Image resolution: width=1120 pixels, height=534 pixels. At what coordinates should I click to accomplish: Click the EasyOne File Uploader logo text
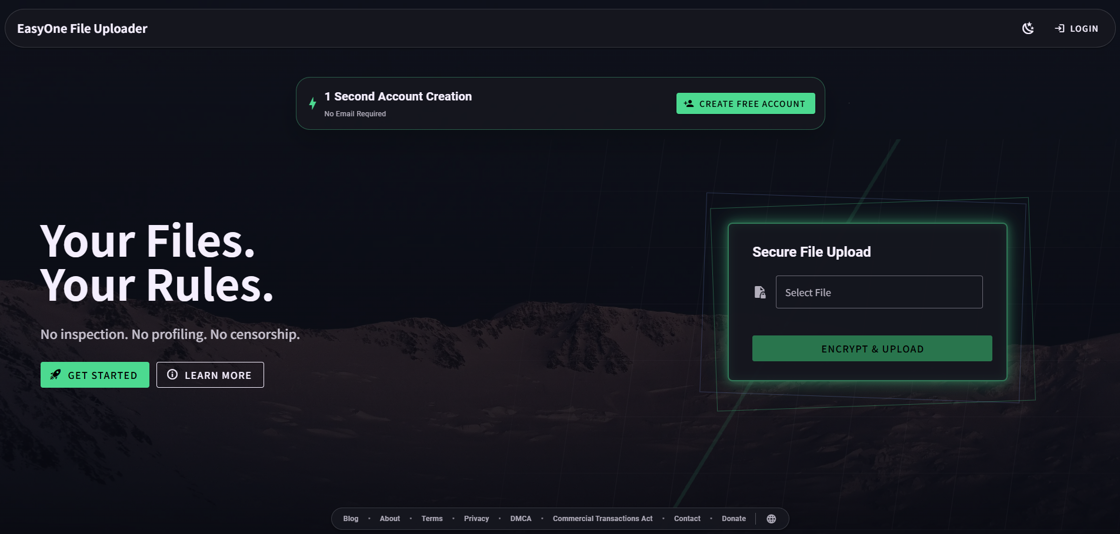[x=82, y=29]
